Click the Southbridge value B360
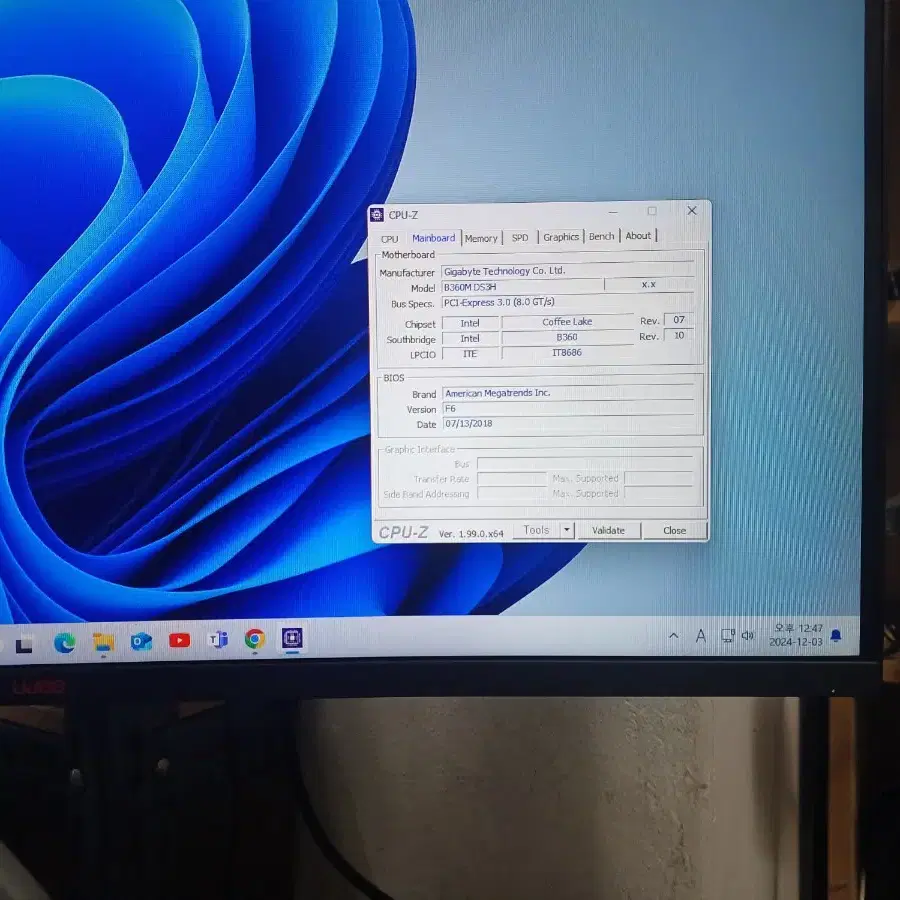 tap(567, 337)
